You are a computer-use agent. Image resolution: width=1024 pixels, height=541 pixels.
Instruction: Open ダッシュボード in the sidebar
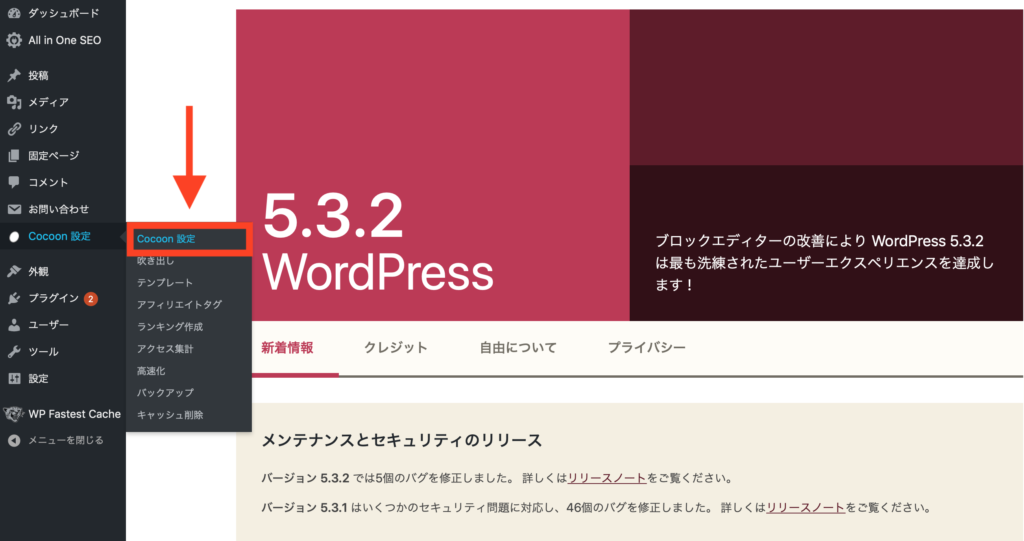tap(63, 13)
